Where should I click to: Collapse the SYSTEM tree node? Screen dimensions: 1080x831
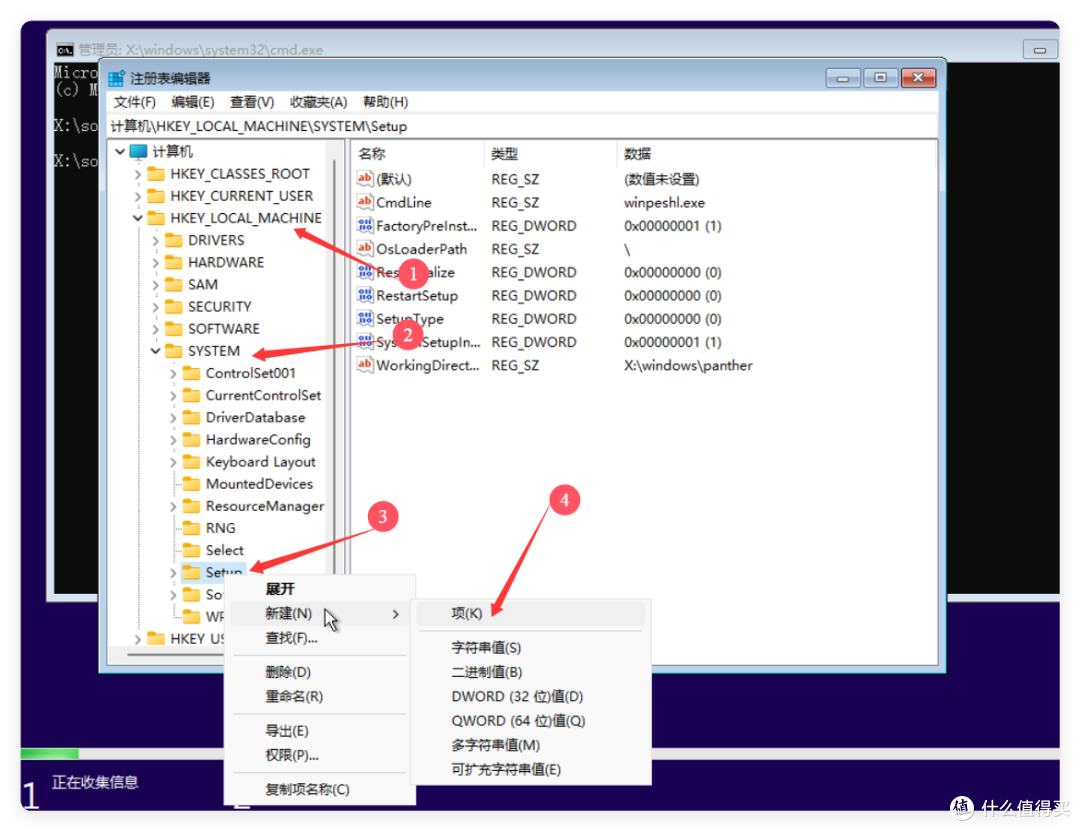point(156,351)
